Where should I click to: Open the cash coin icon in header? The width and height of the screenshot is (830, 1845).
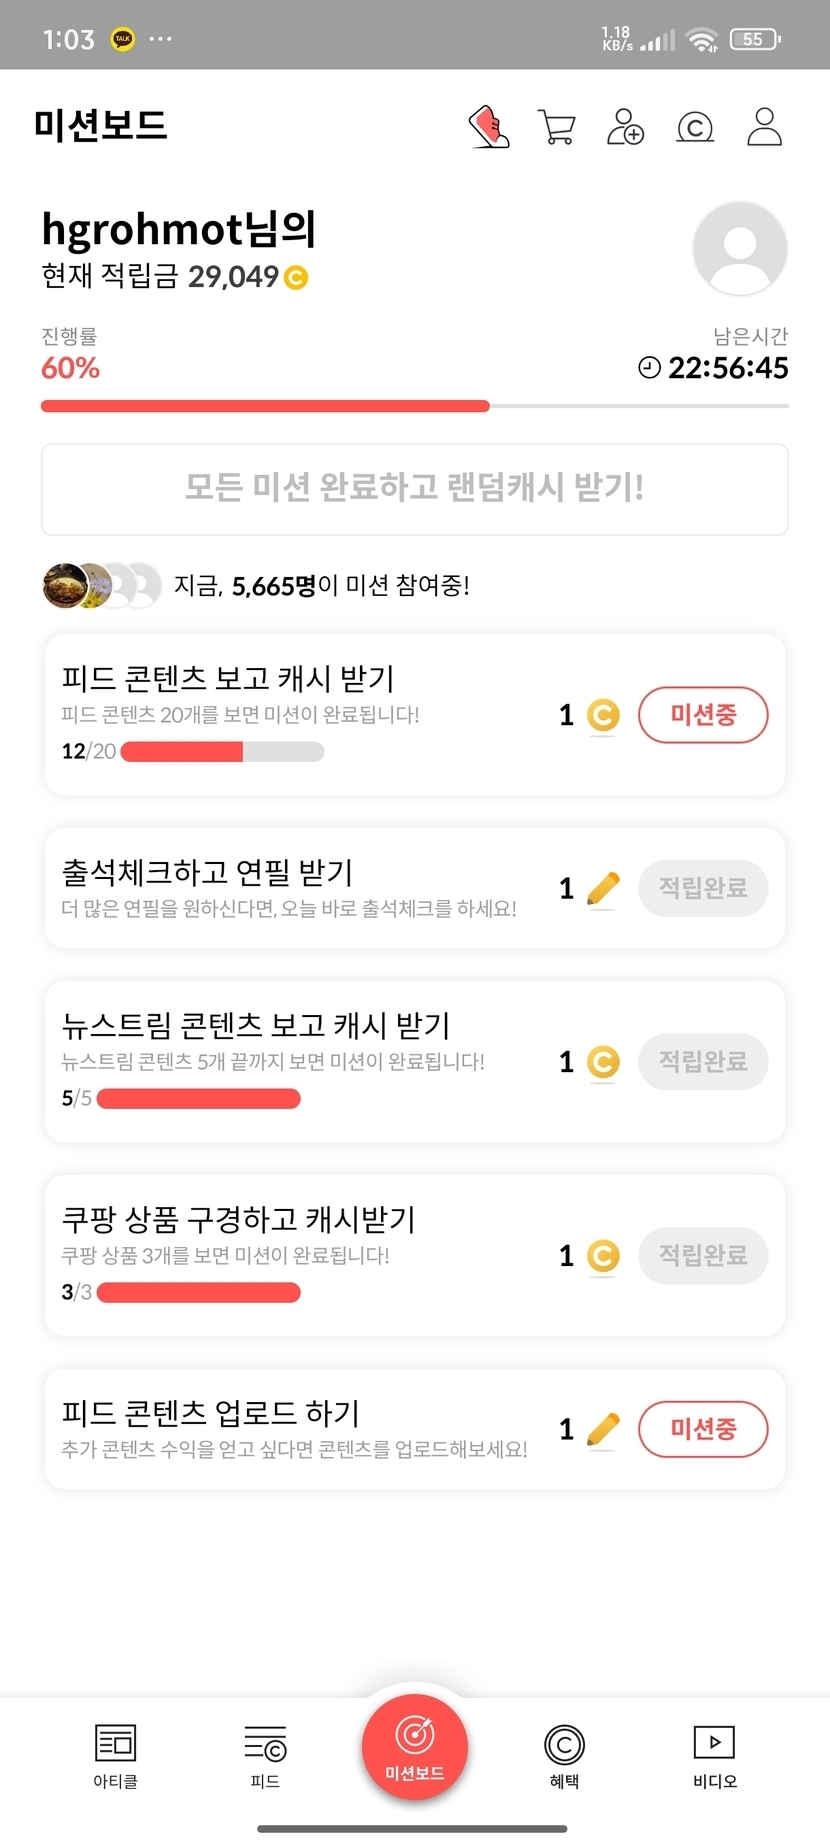tap(695, 127)
